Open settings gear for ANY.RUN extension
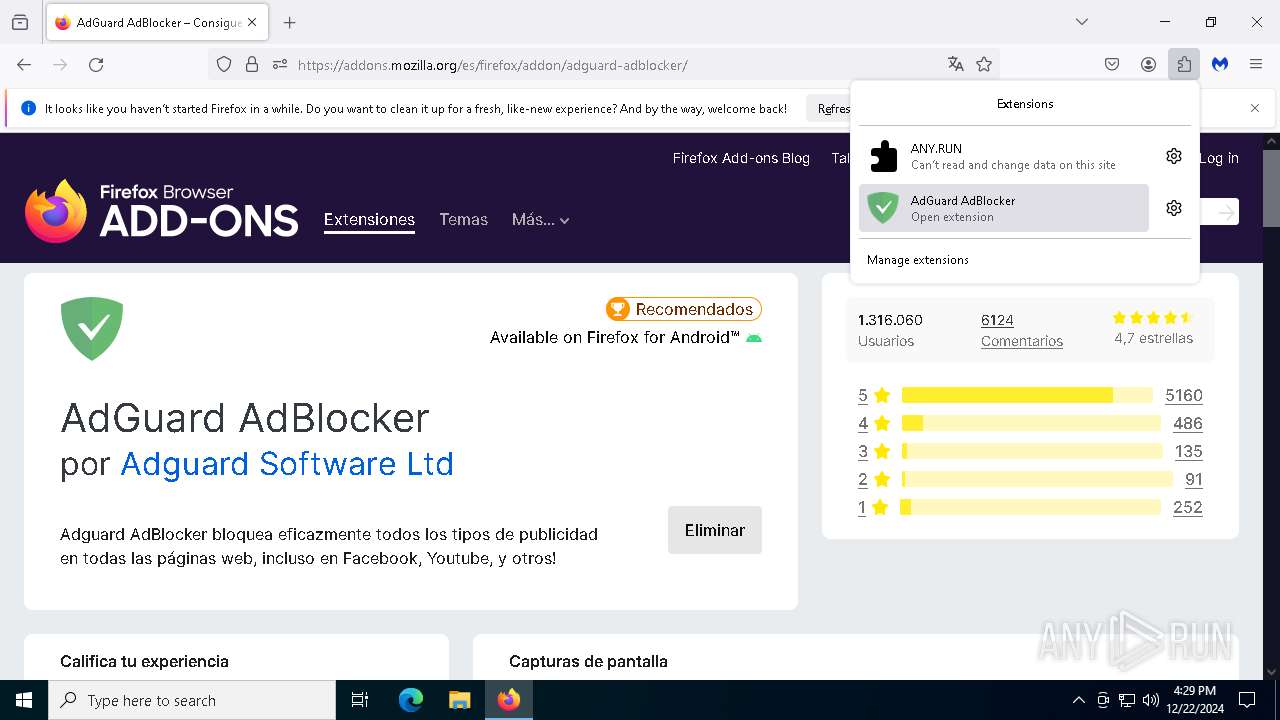1280x720 pixels. (x=1174, y=156)
